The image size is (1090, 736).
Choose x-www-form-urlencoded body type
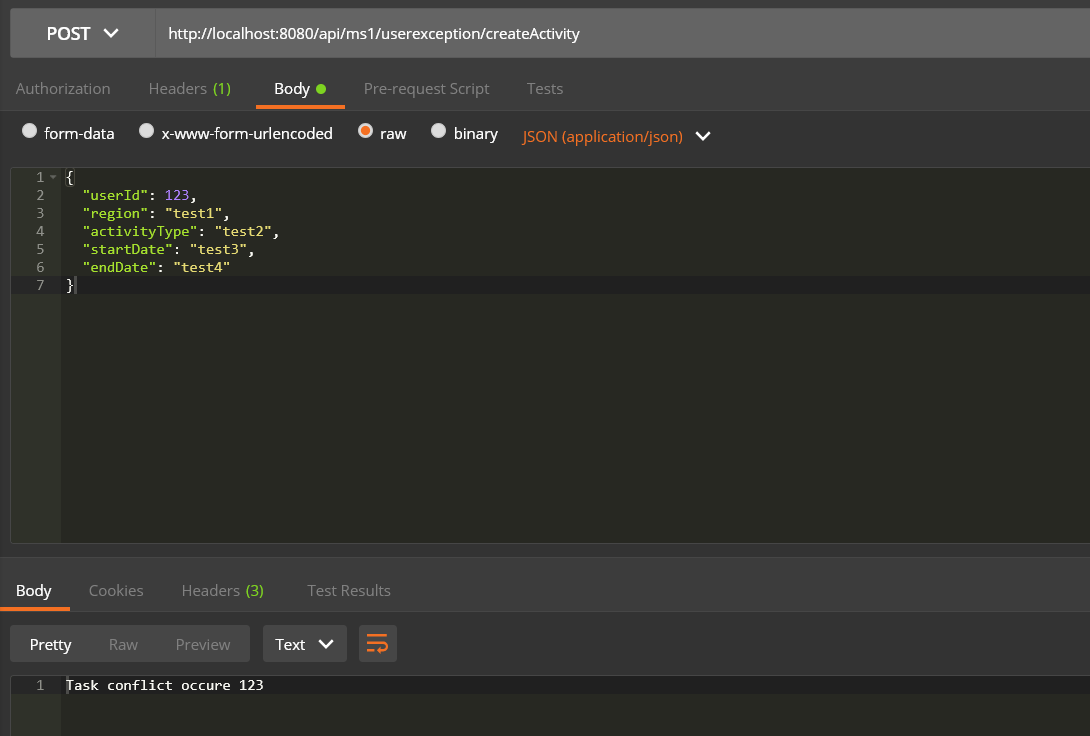147,132
